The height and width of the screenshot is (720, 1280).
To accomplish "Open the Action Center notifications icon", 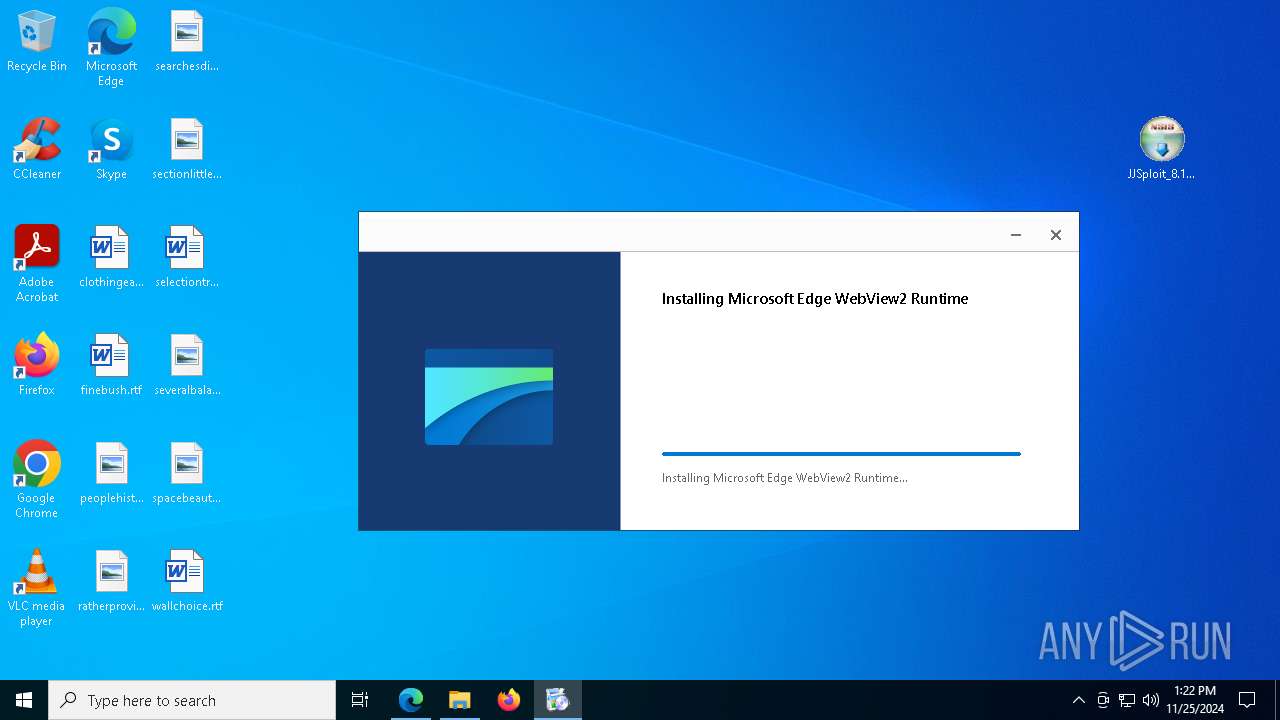I will (x=1247, y=700).
